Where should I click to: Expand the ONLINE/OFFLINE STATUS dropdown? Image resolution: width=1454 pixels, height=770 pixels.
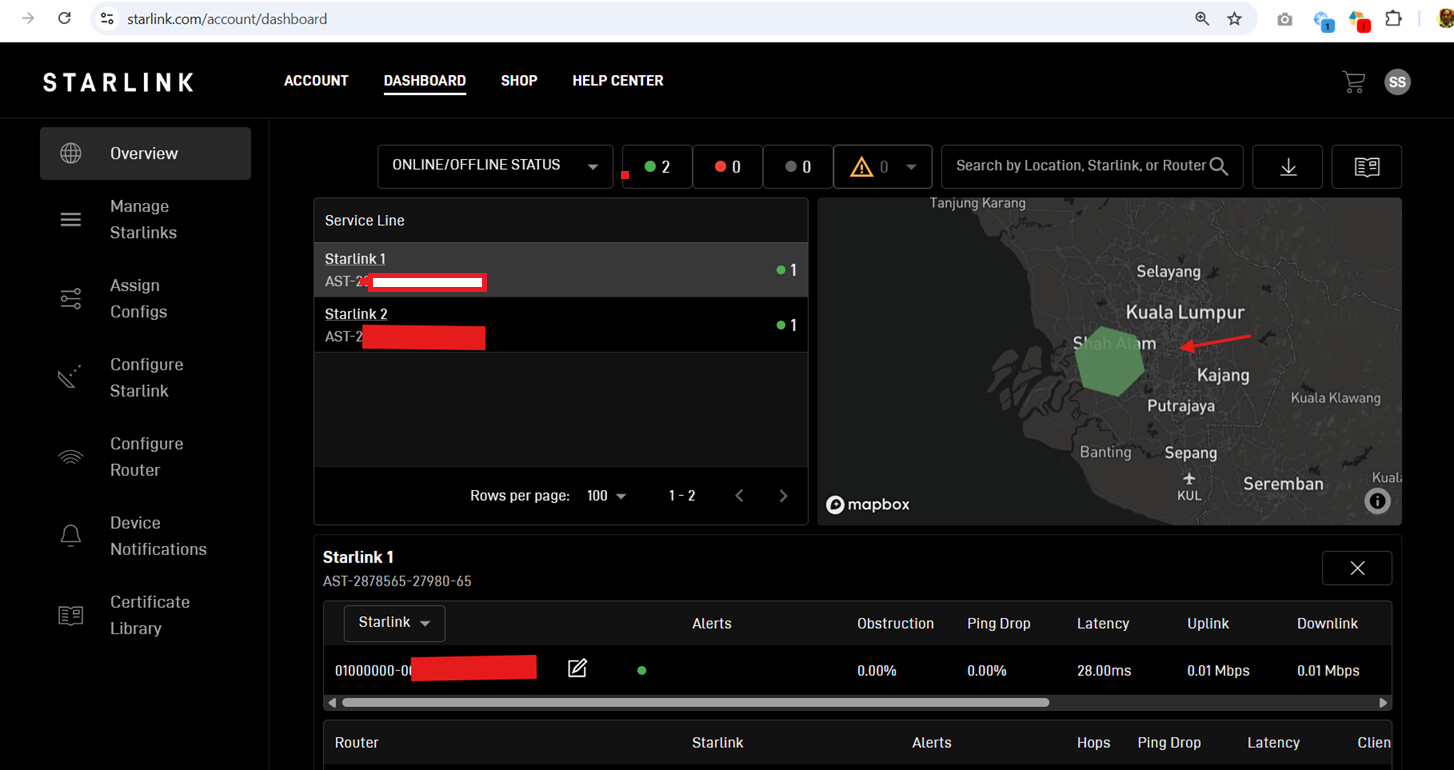(495, 166)
